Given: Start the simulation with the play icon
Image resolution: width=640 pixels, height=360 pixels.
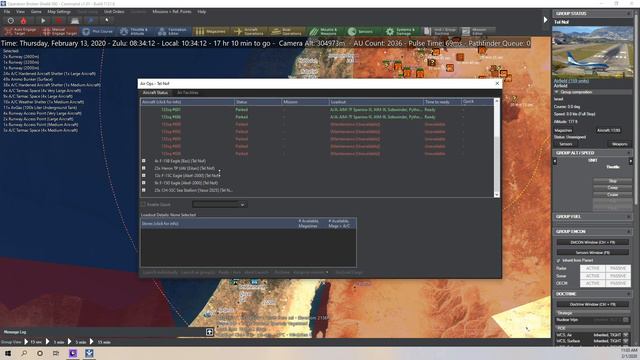Looking at the screenshot, I should coord(43,20).
